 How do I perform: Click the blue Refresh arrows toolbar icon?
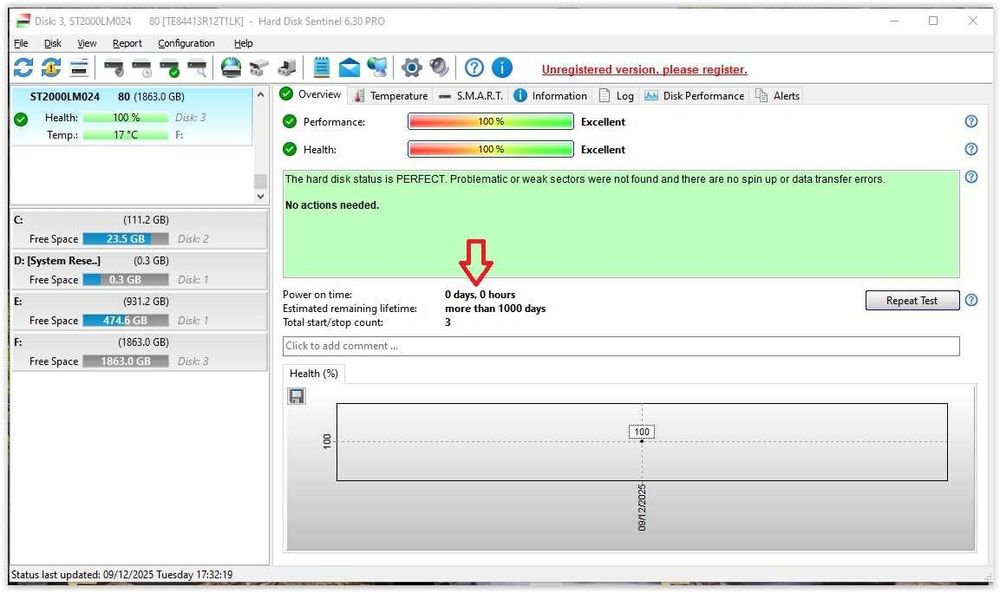pyautogui.click(x=24, y=67)
